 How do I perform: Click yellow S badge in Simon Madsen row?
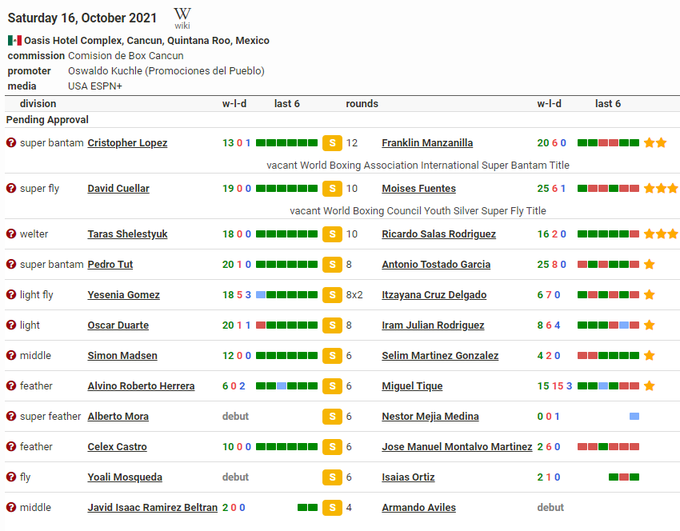(332, 356)
